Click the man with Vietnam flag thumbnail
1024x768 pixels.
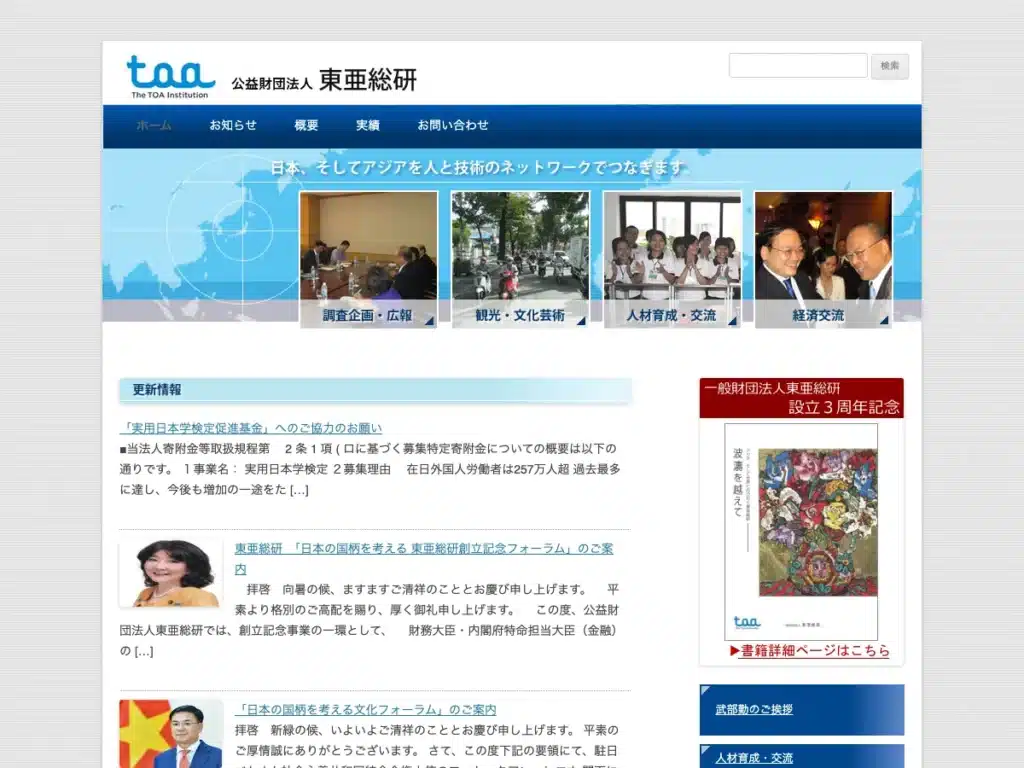click(171, 734)
